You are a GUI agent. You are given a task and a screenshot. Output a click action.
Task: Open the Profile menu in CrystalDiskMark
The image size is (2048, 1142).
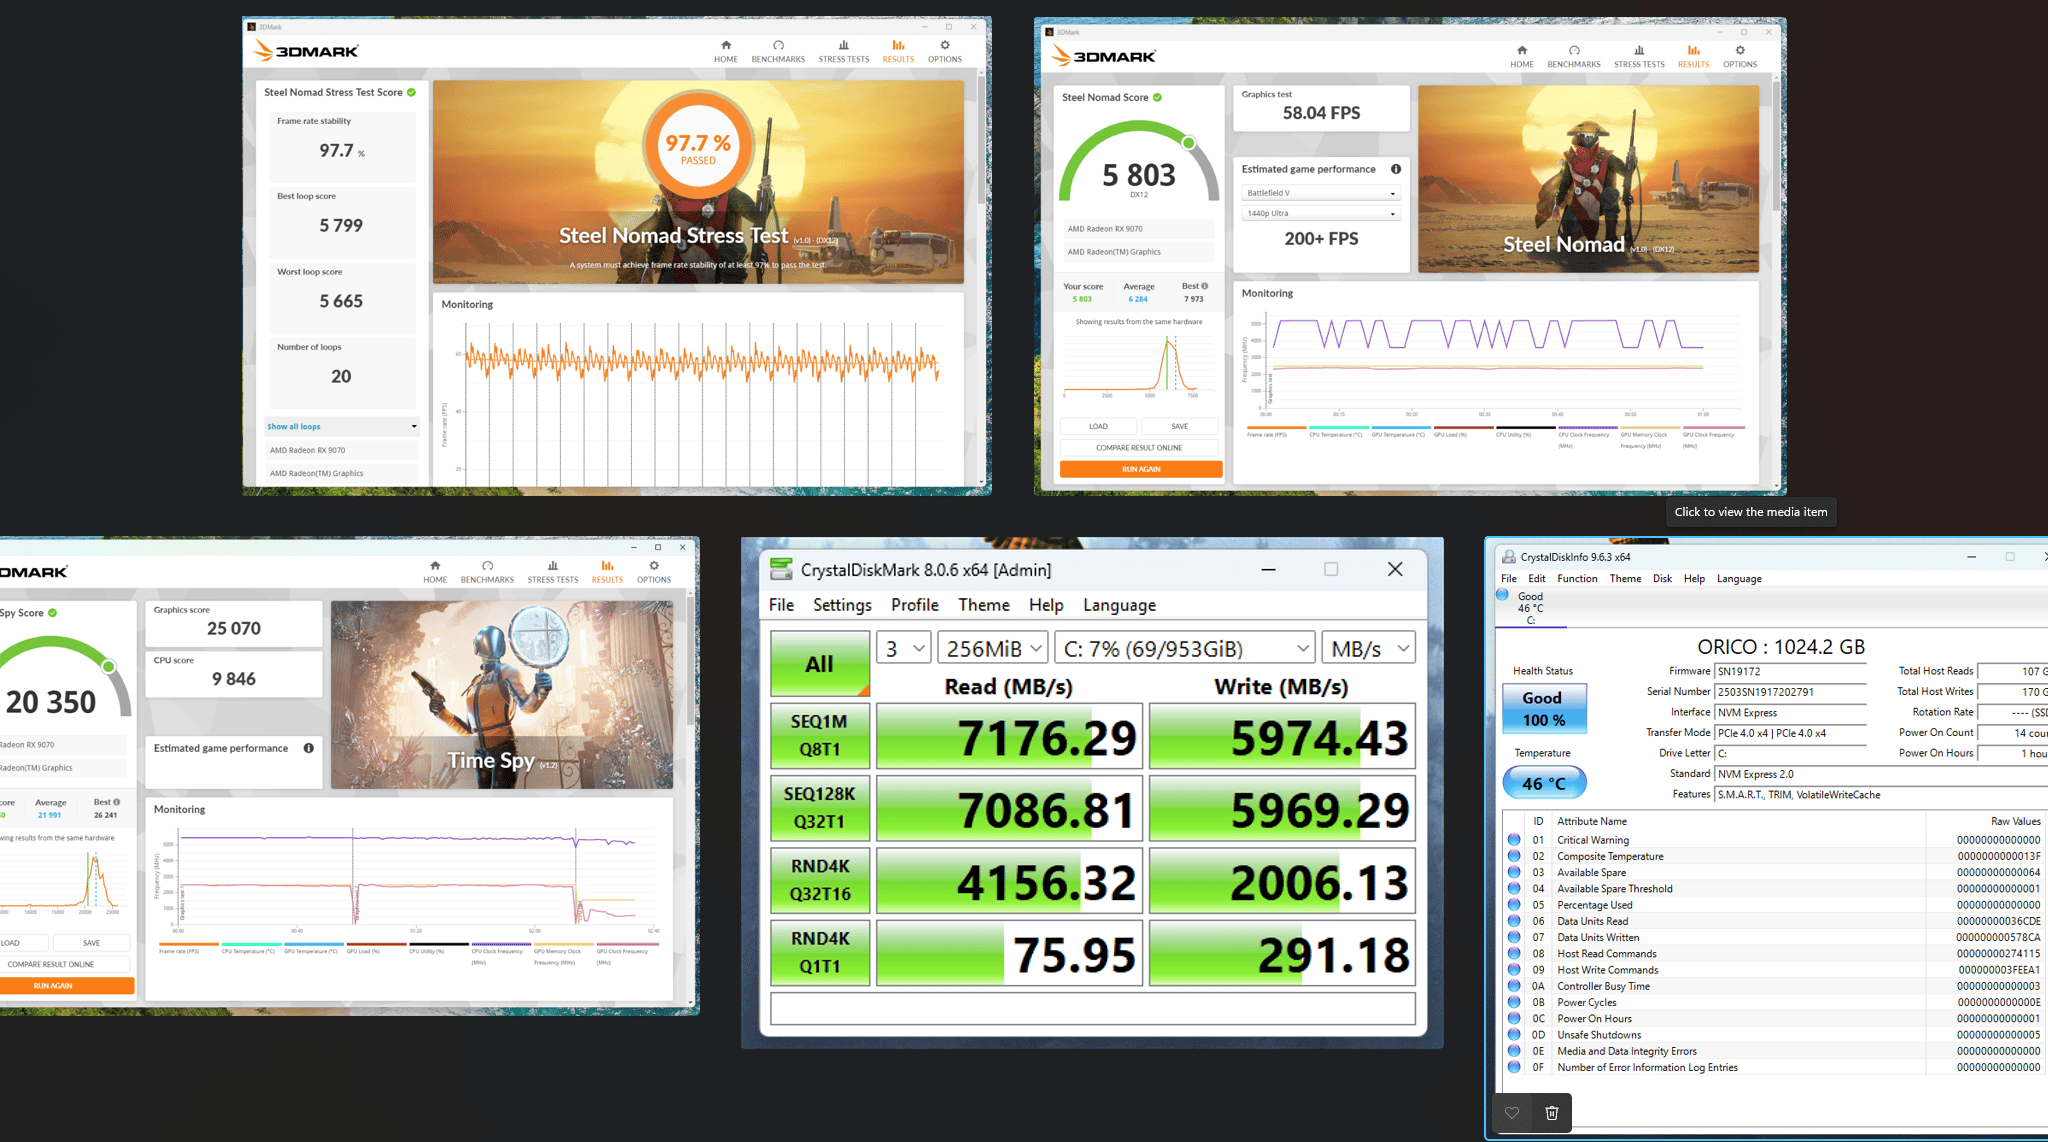(x=915, y=605)
